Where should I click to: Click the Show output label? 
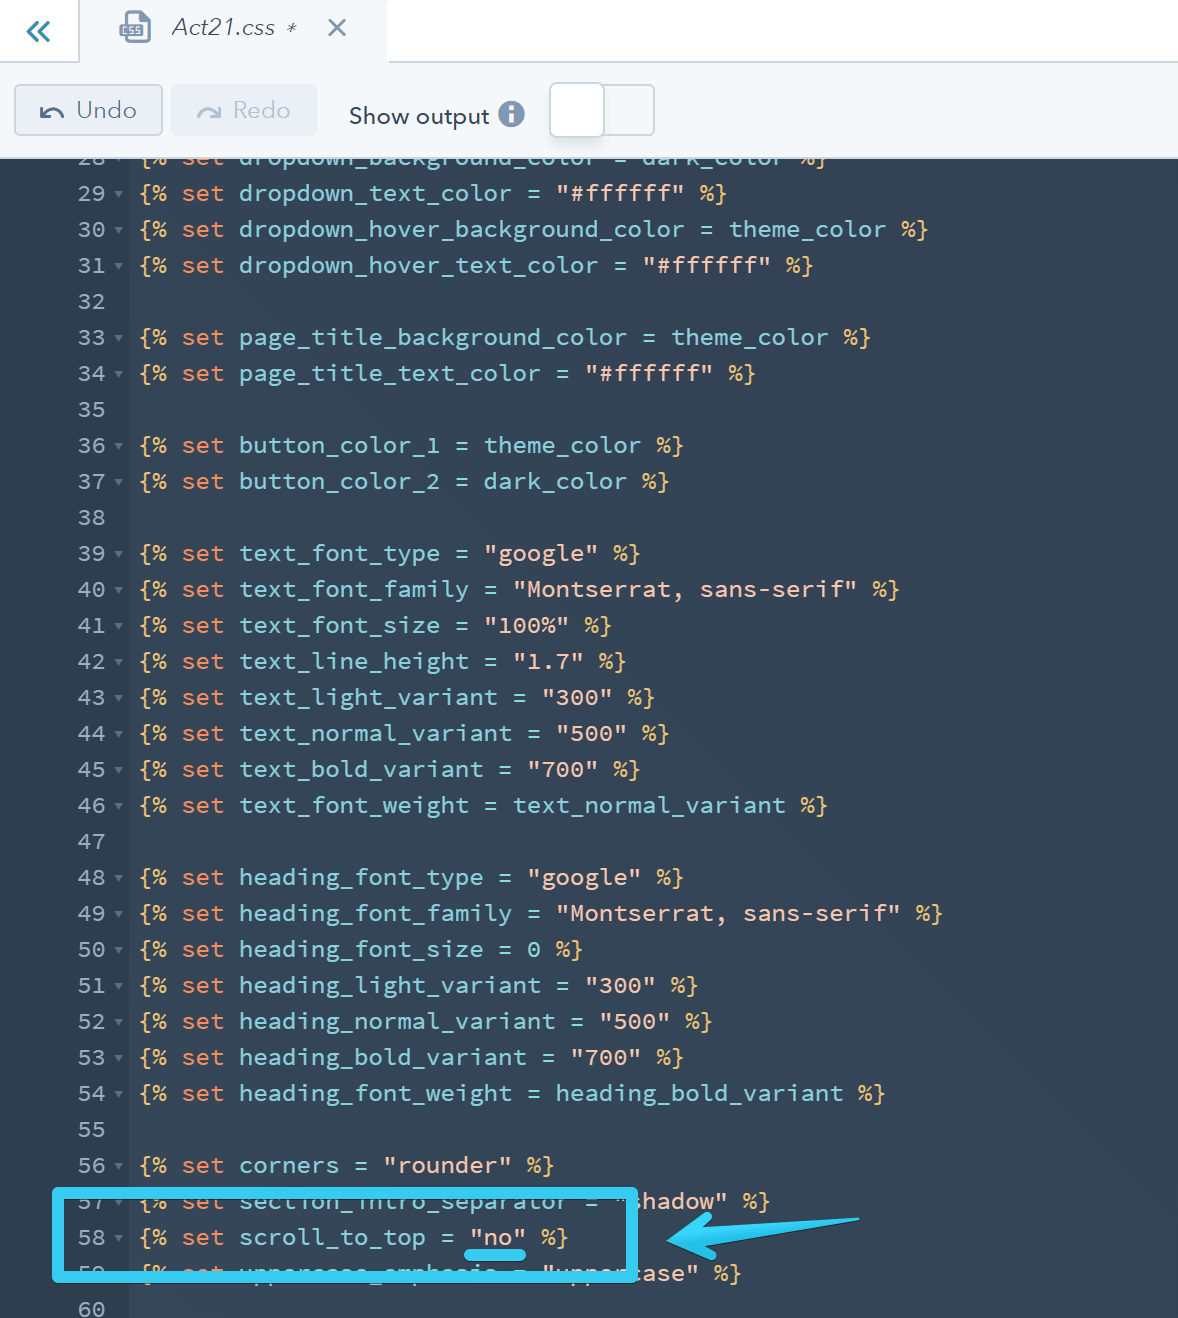[419, 115]
